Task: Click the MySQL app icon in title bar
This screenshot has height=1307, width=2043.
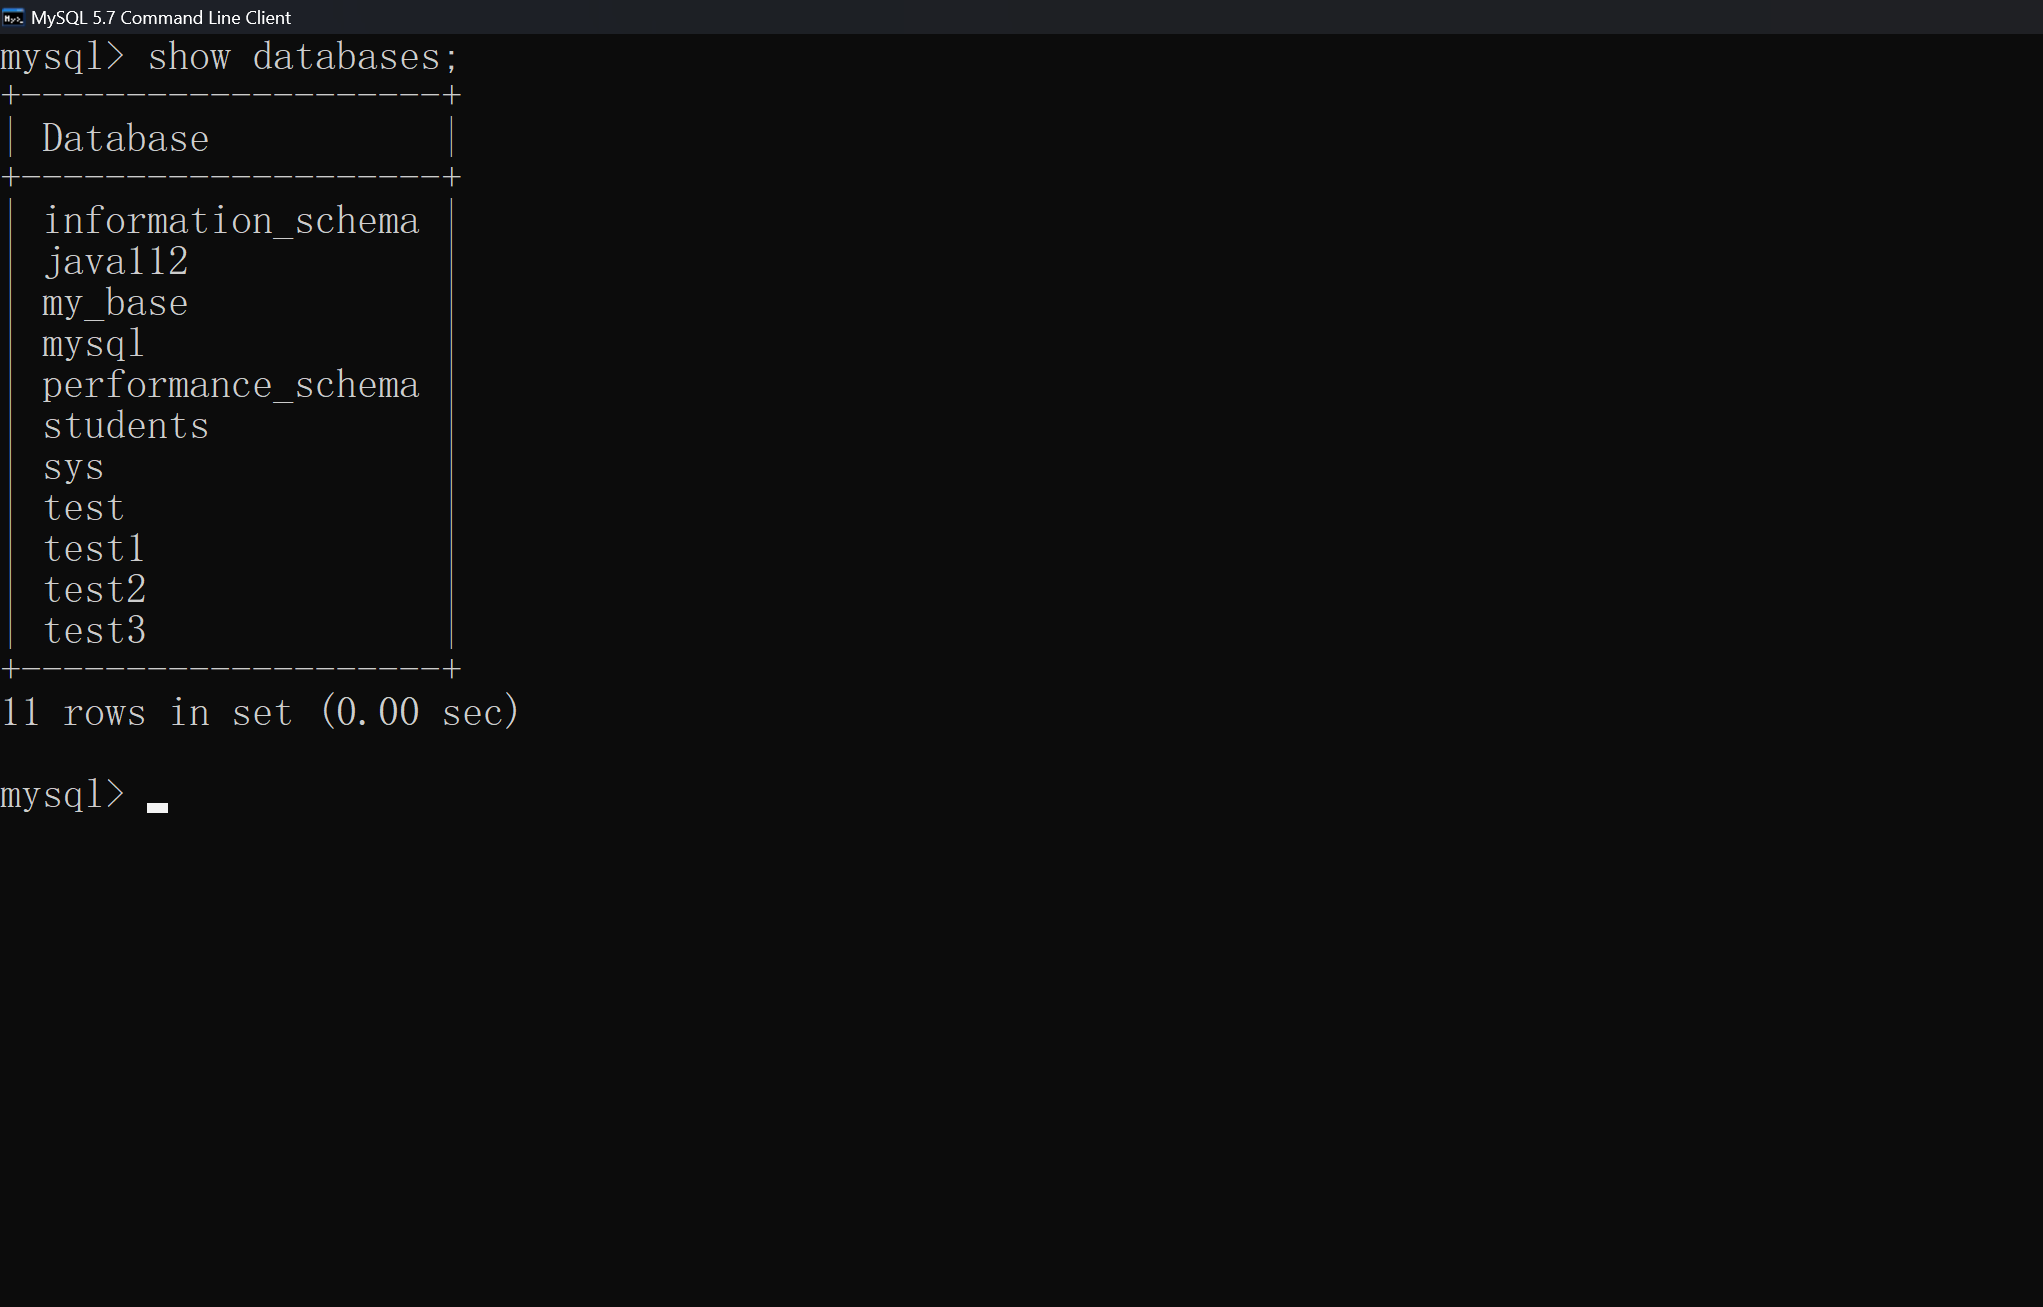Action: coord(13,17)
